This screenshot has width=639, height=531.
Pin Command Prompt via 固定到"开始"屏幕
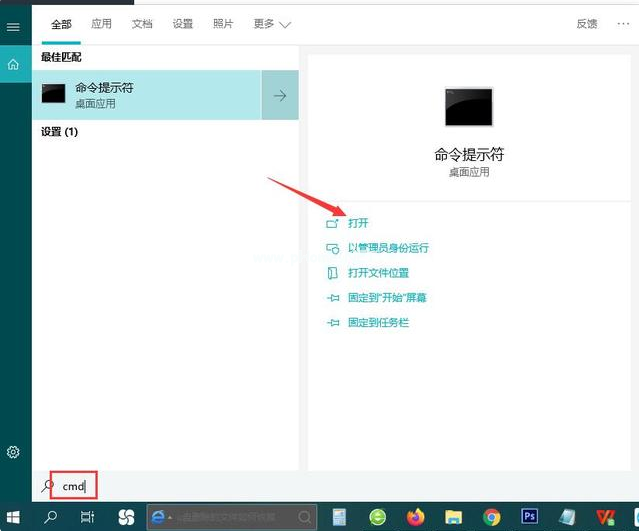coord(387,298)
